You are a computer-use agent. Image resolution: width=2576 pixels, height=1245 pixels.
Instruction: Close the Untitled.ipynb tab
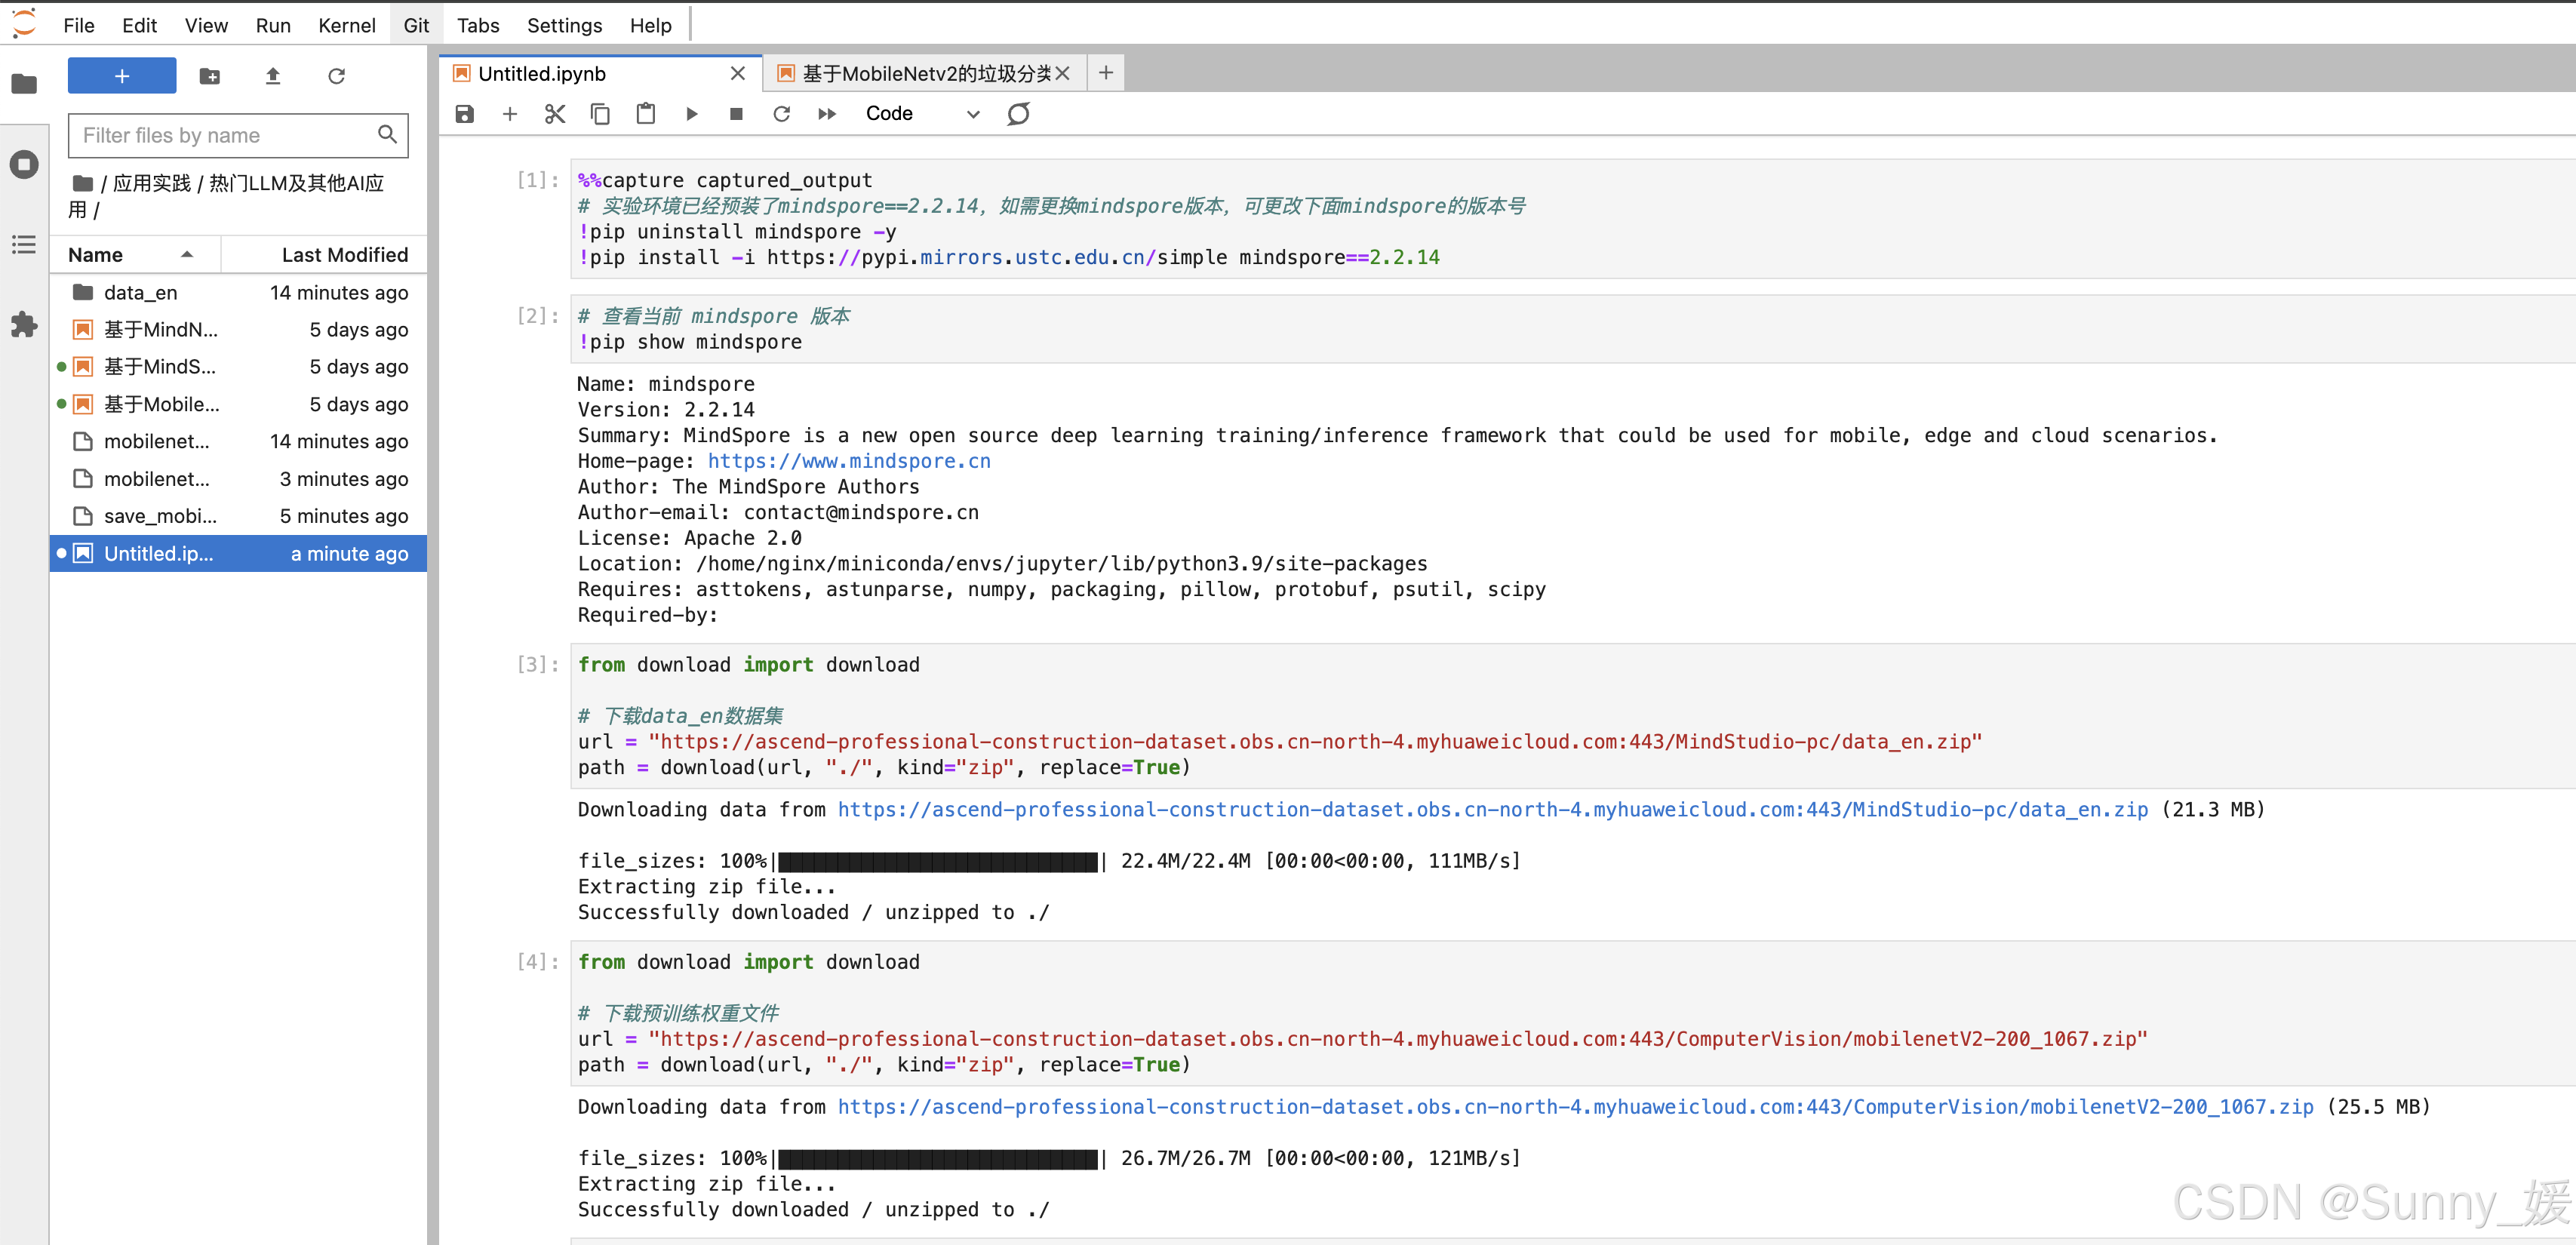click(738, 74)
